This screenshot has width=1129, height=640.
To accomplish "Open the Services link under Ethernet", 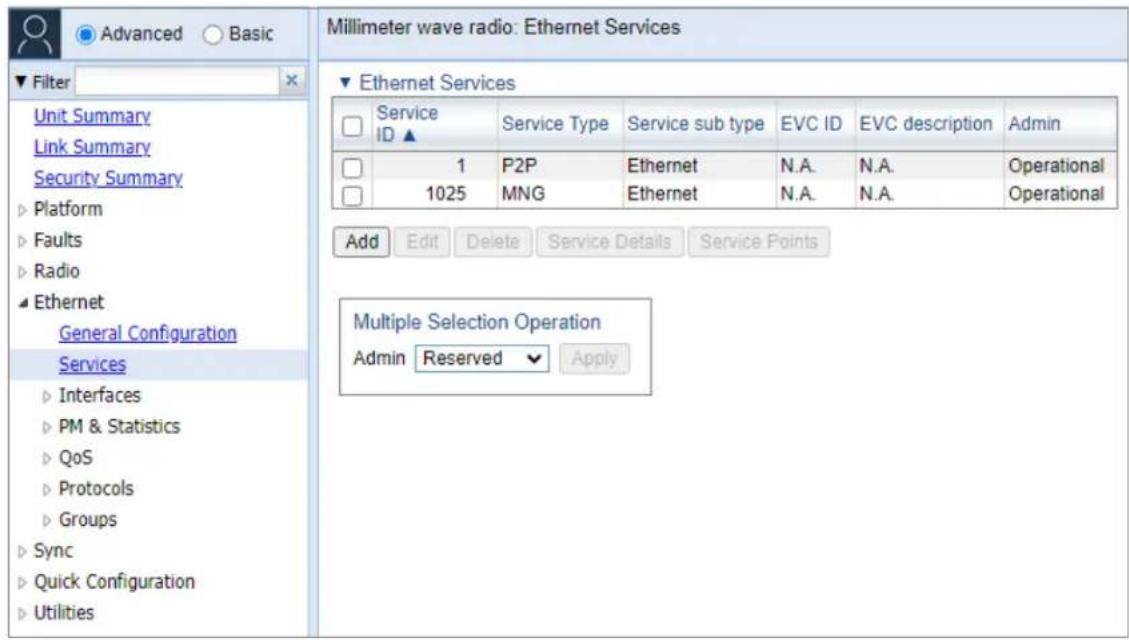I will pos(92,364).
